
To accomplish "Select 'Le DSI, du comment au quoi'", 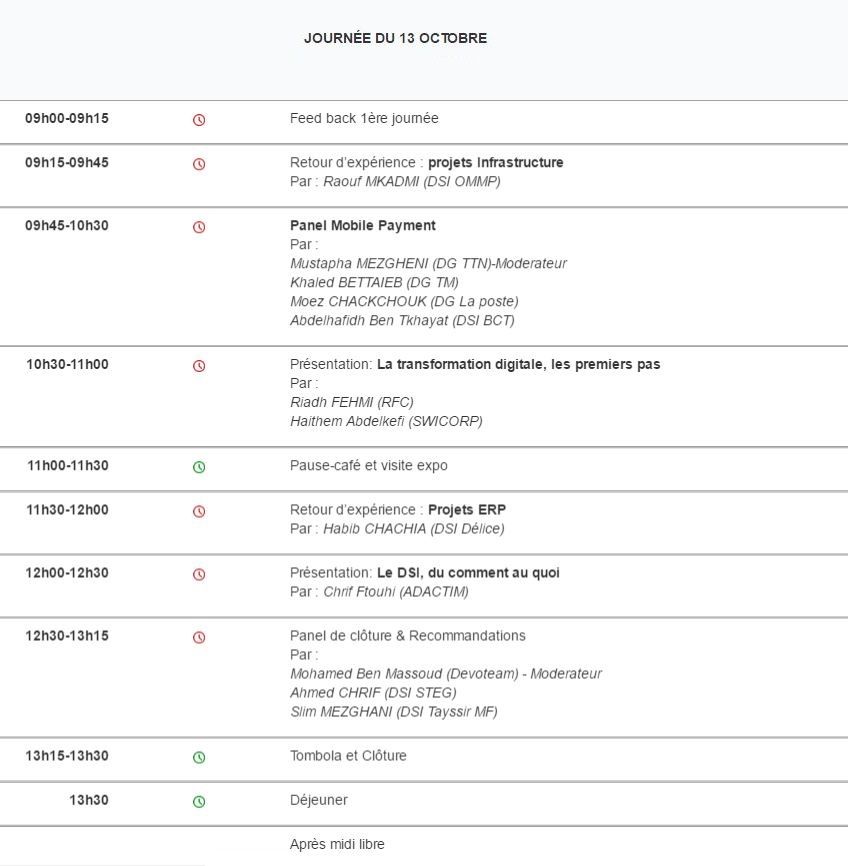I will tap(468, 572).
